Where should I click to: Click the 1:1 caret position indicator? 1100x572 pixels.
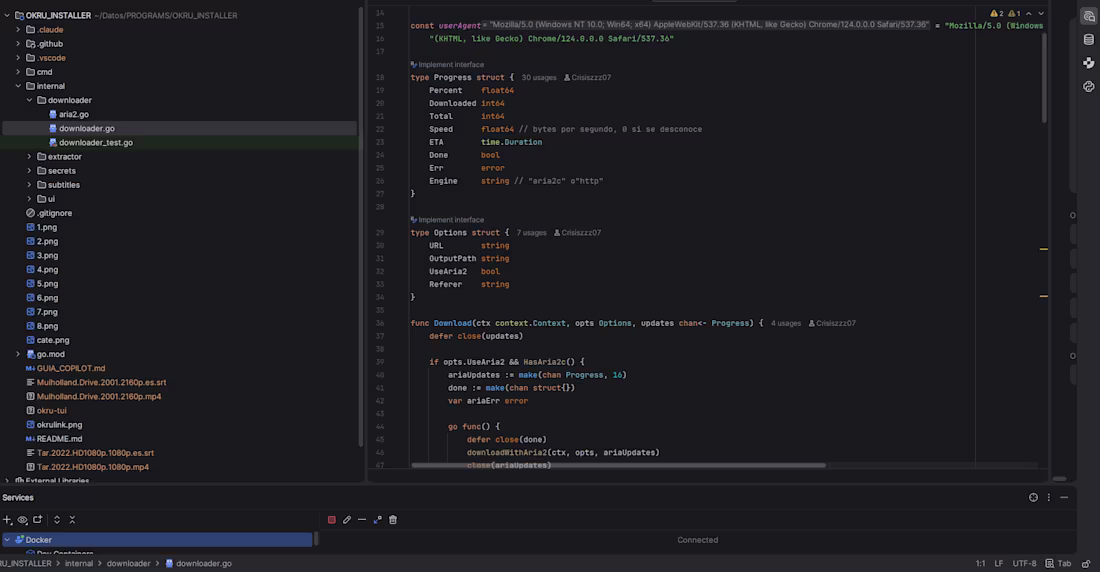980,564
